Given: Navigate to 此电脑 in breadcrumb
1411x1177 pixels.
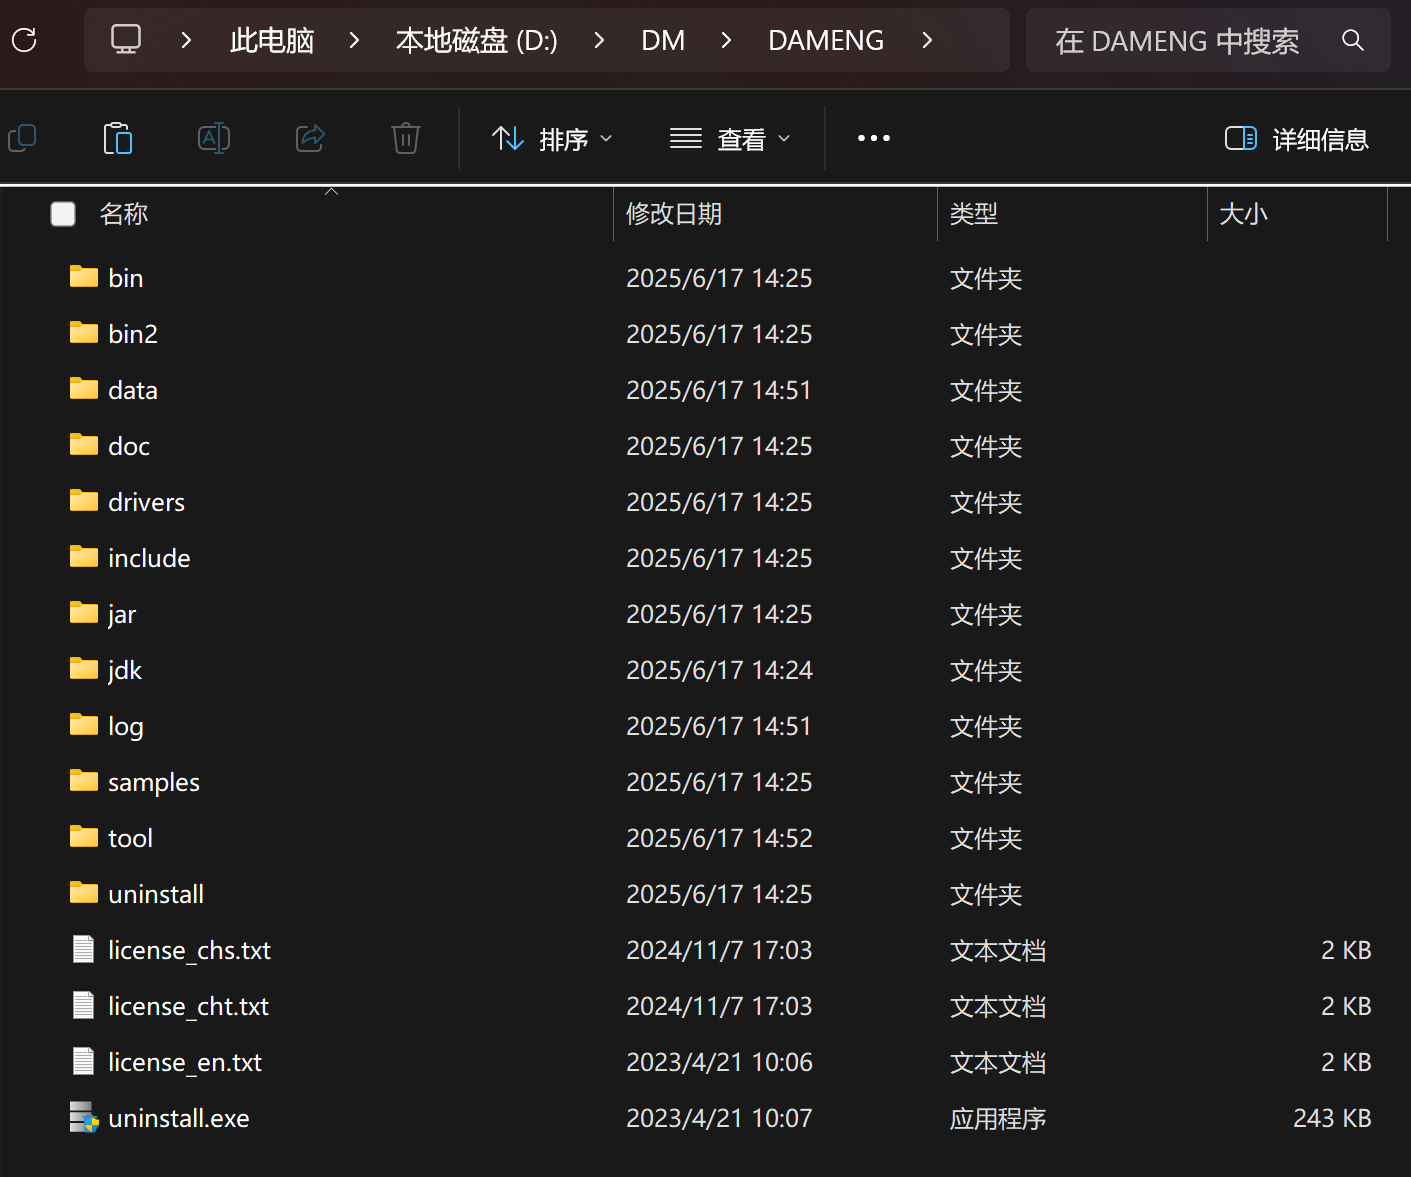Looking at the screenshot, I should [x=272, y=40].
